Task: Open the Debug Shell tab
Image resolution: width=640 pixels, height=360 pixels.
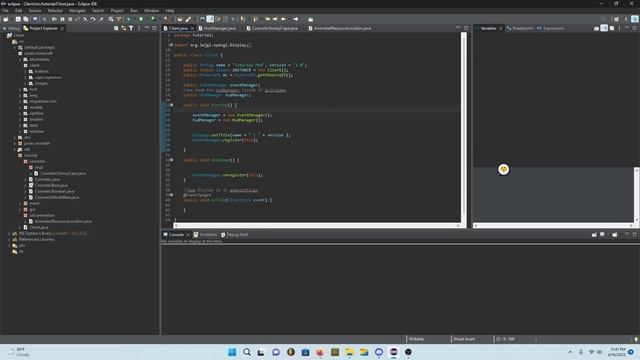Action: click(x=235, y=235)
